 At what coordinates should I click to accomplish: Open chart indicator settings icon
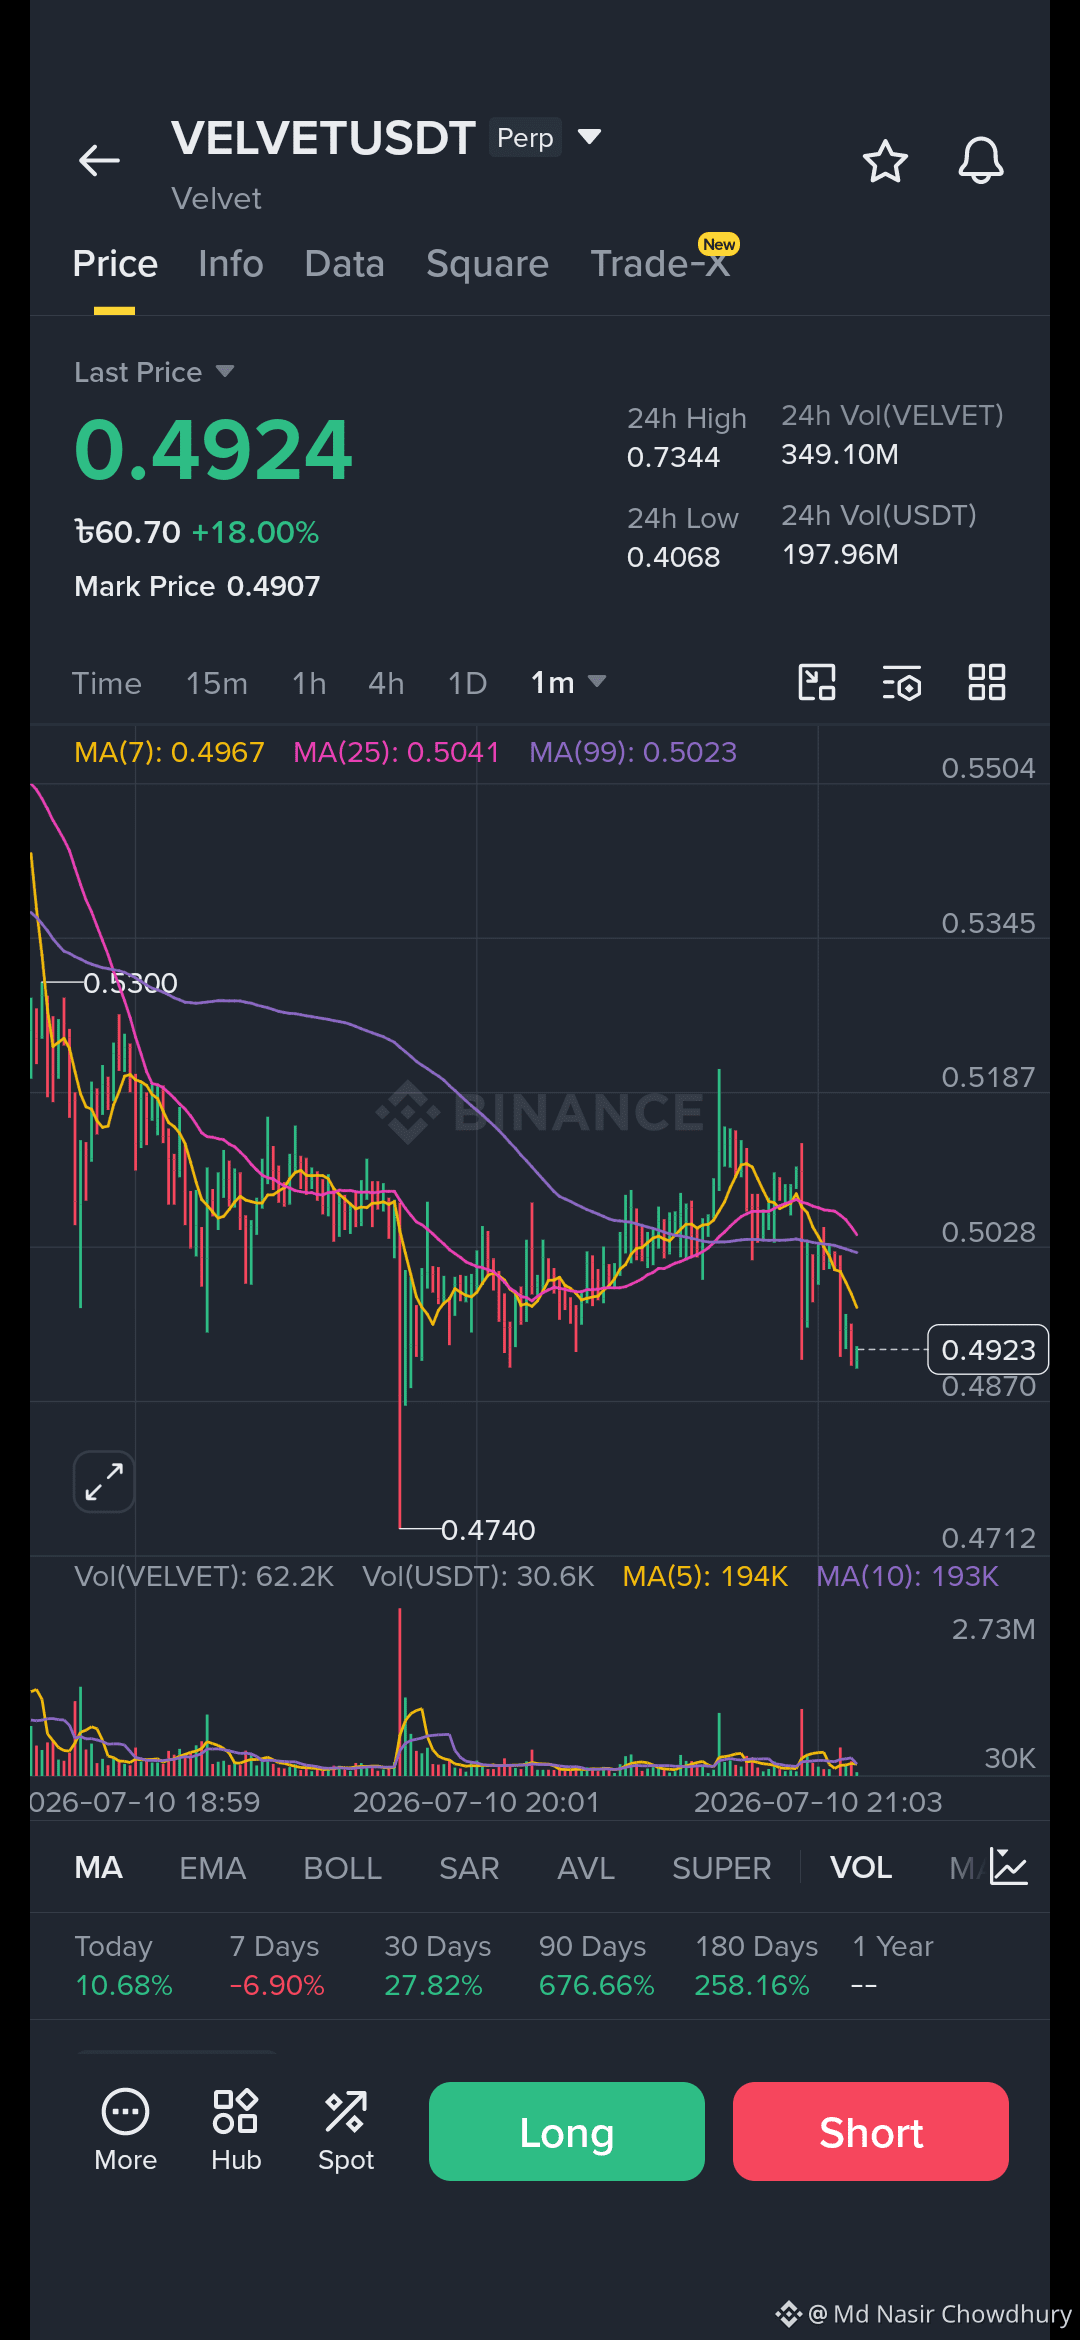(902, 683)
